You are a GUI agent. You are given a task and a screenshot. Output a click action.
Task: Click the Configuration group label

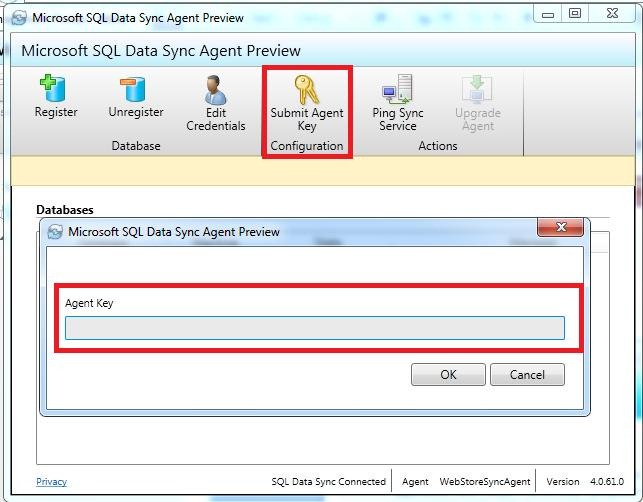tap(307, 146)
